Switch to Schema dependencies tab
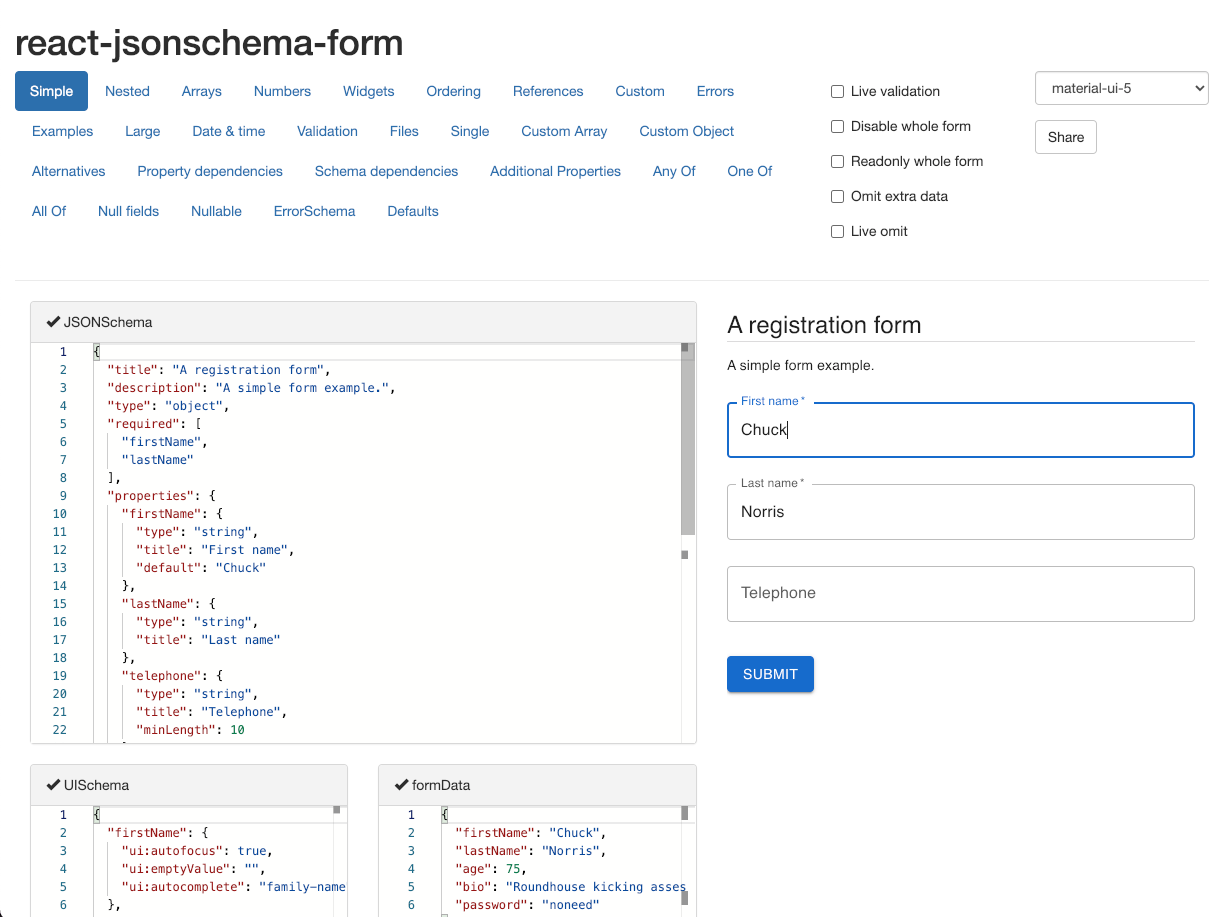 [386, 171]
